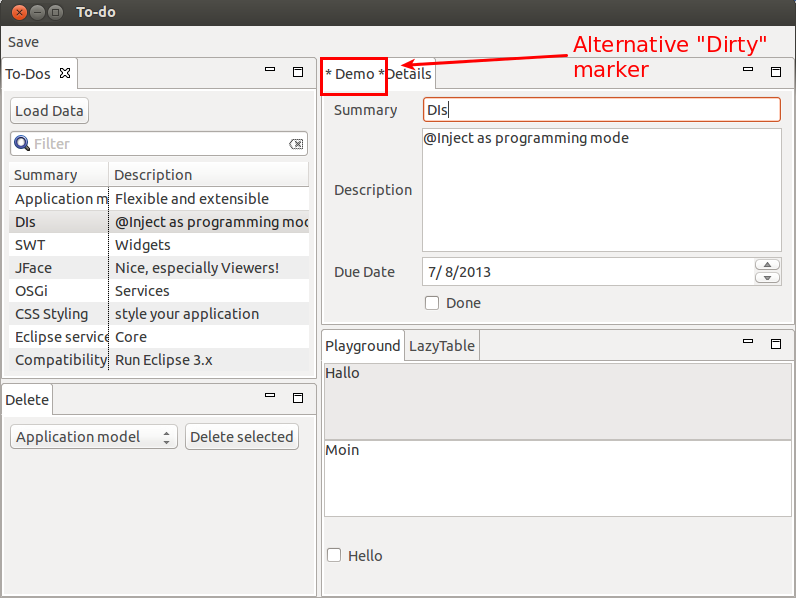Sort by the Description column header
The width and height of the screenshot is (796, 600).
[209, 175]
